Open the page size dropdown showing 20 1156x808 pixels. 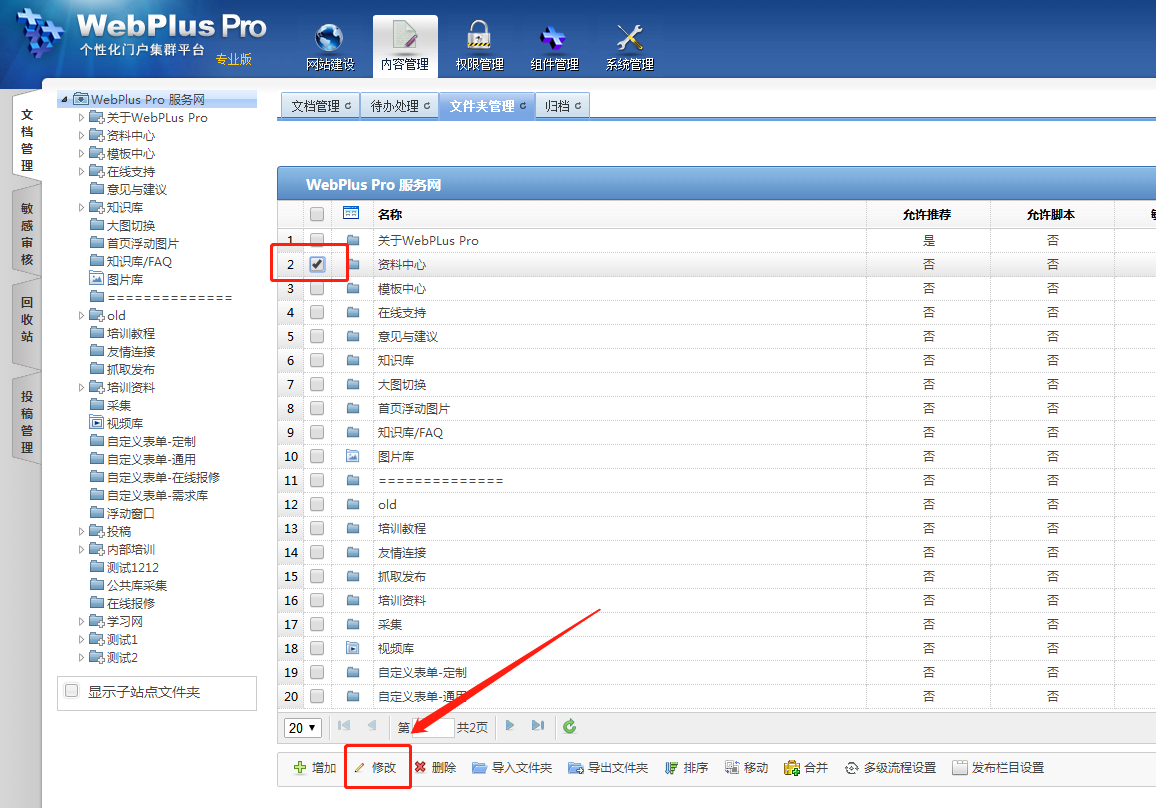click(303, 728)
